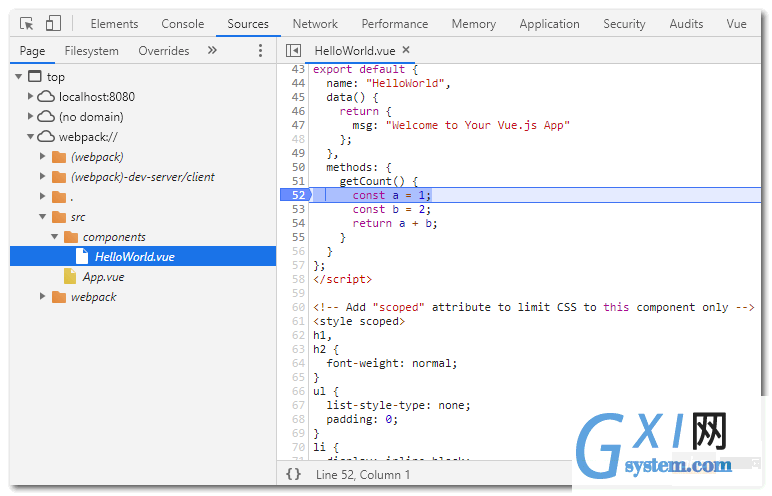Expand the localhost:8080 node
The image size is (772, 496).
click(31, 96)
